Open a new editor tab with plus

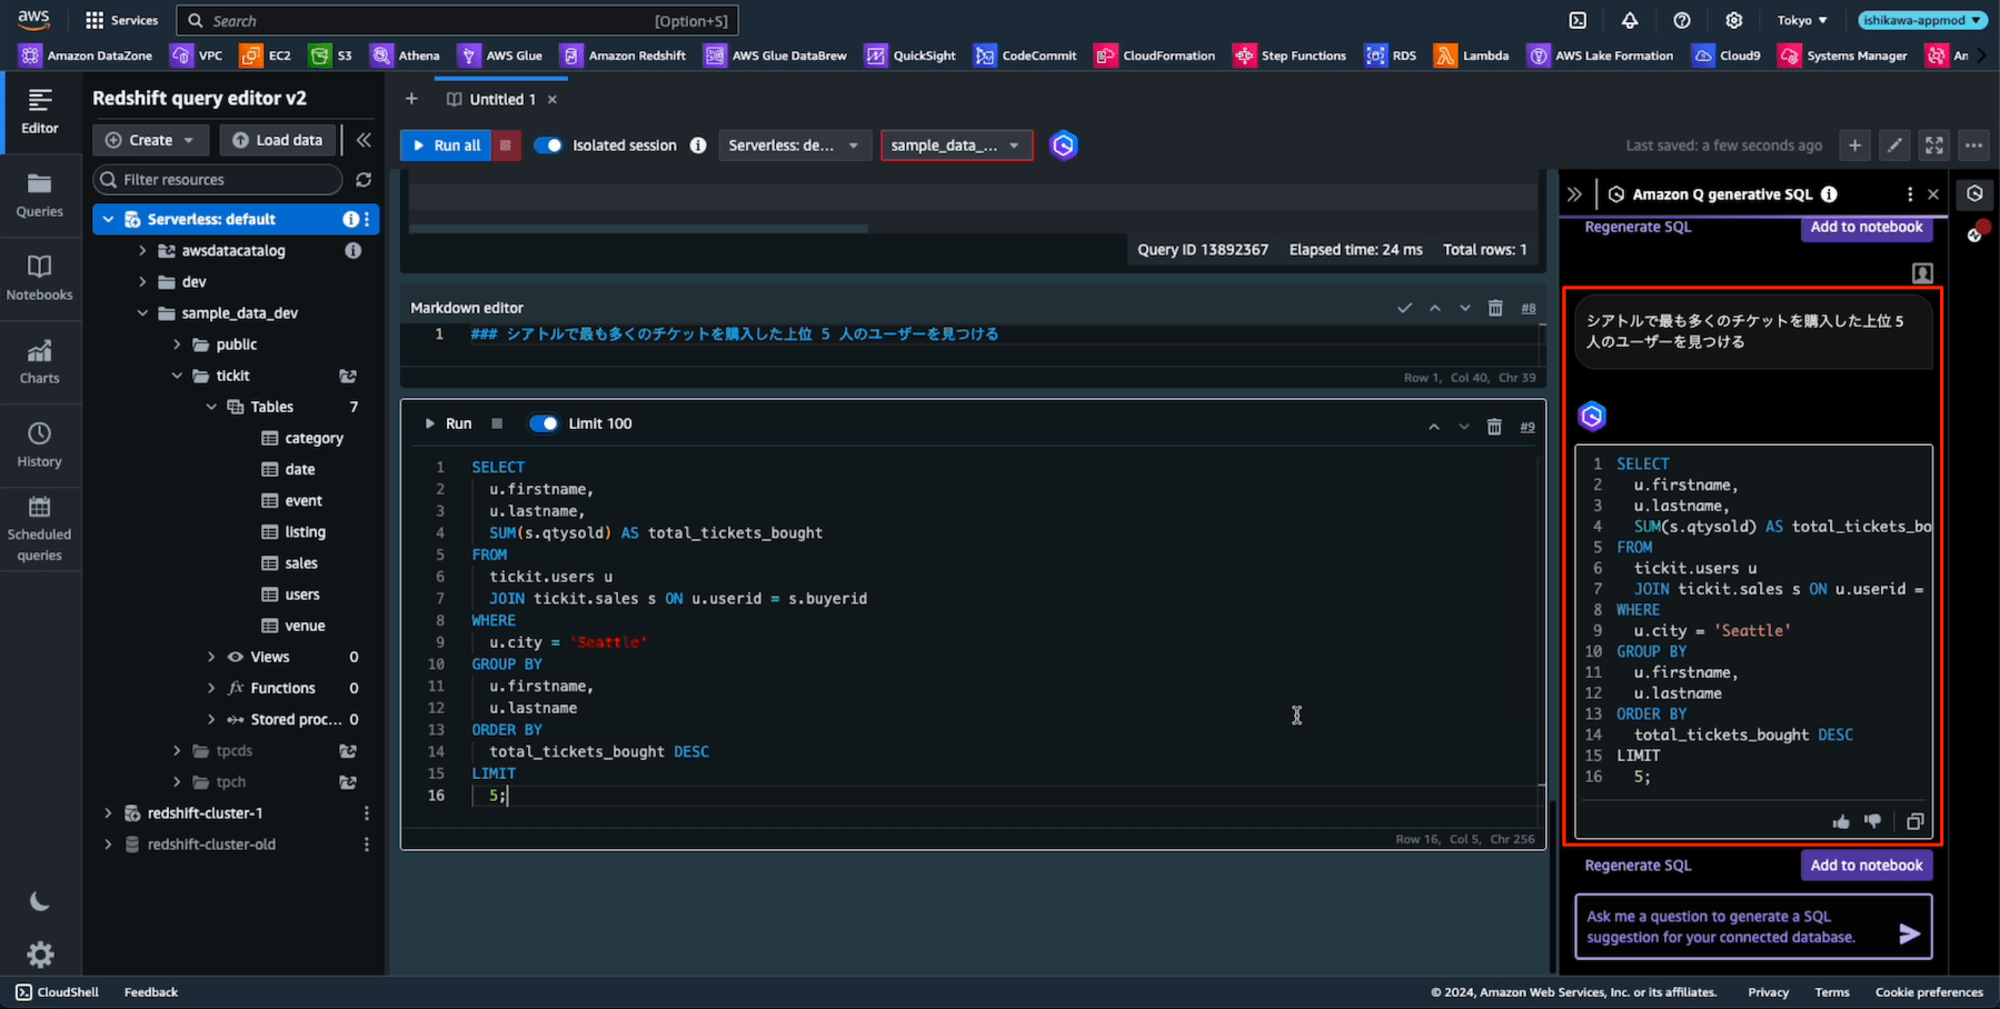click(411, 98)
